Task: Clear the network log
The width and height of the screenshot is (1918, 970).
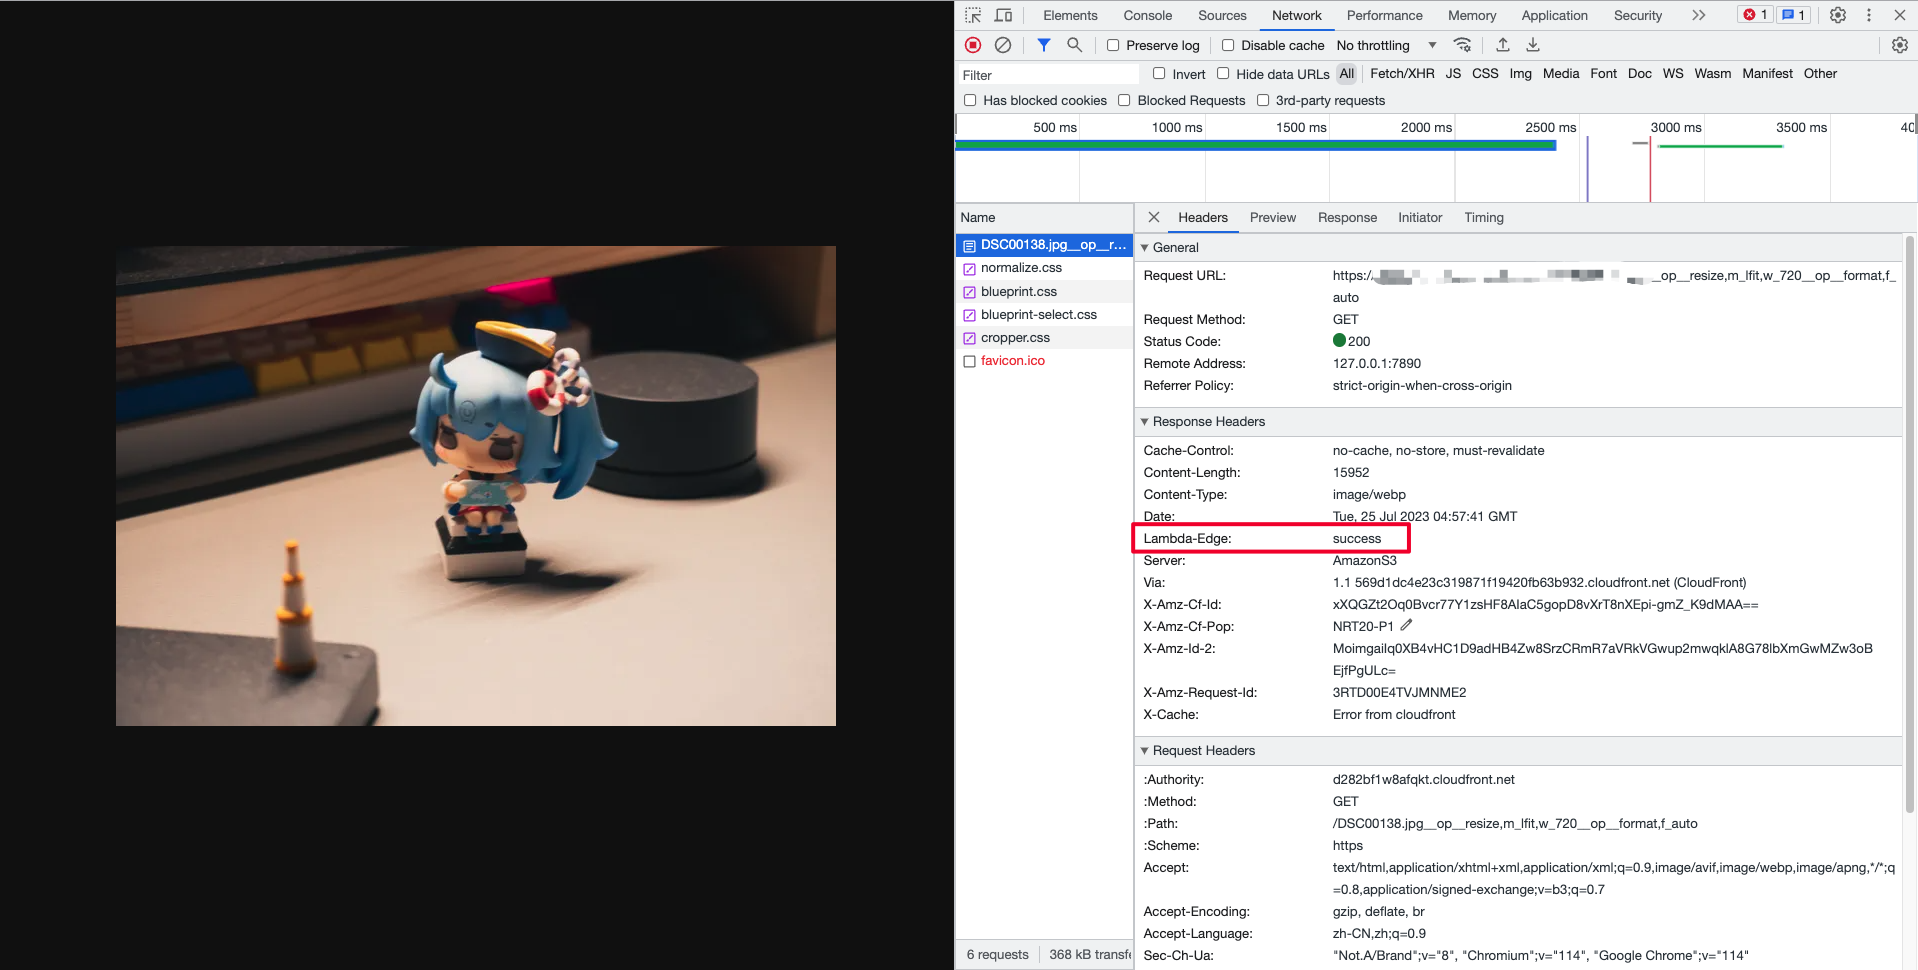Action: 1003,45
